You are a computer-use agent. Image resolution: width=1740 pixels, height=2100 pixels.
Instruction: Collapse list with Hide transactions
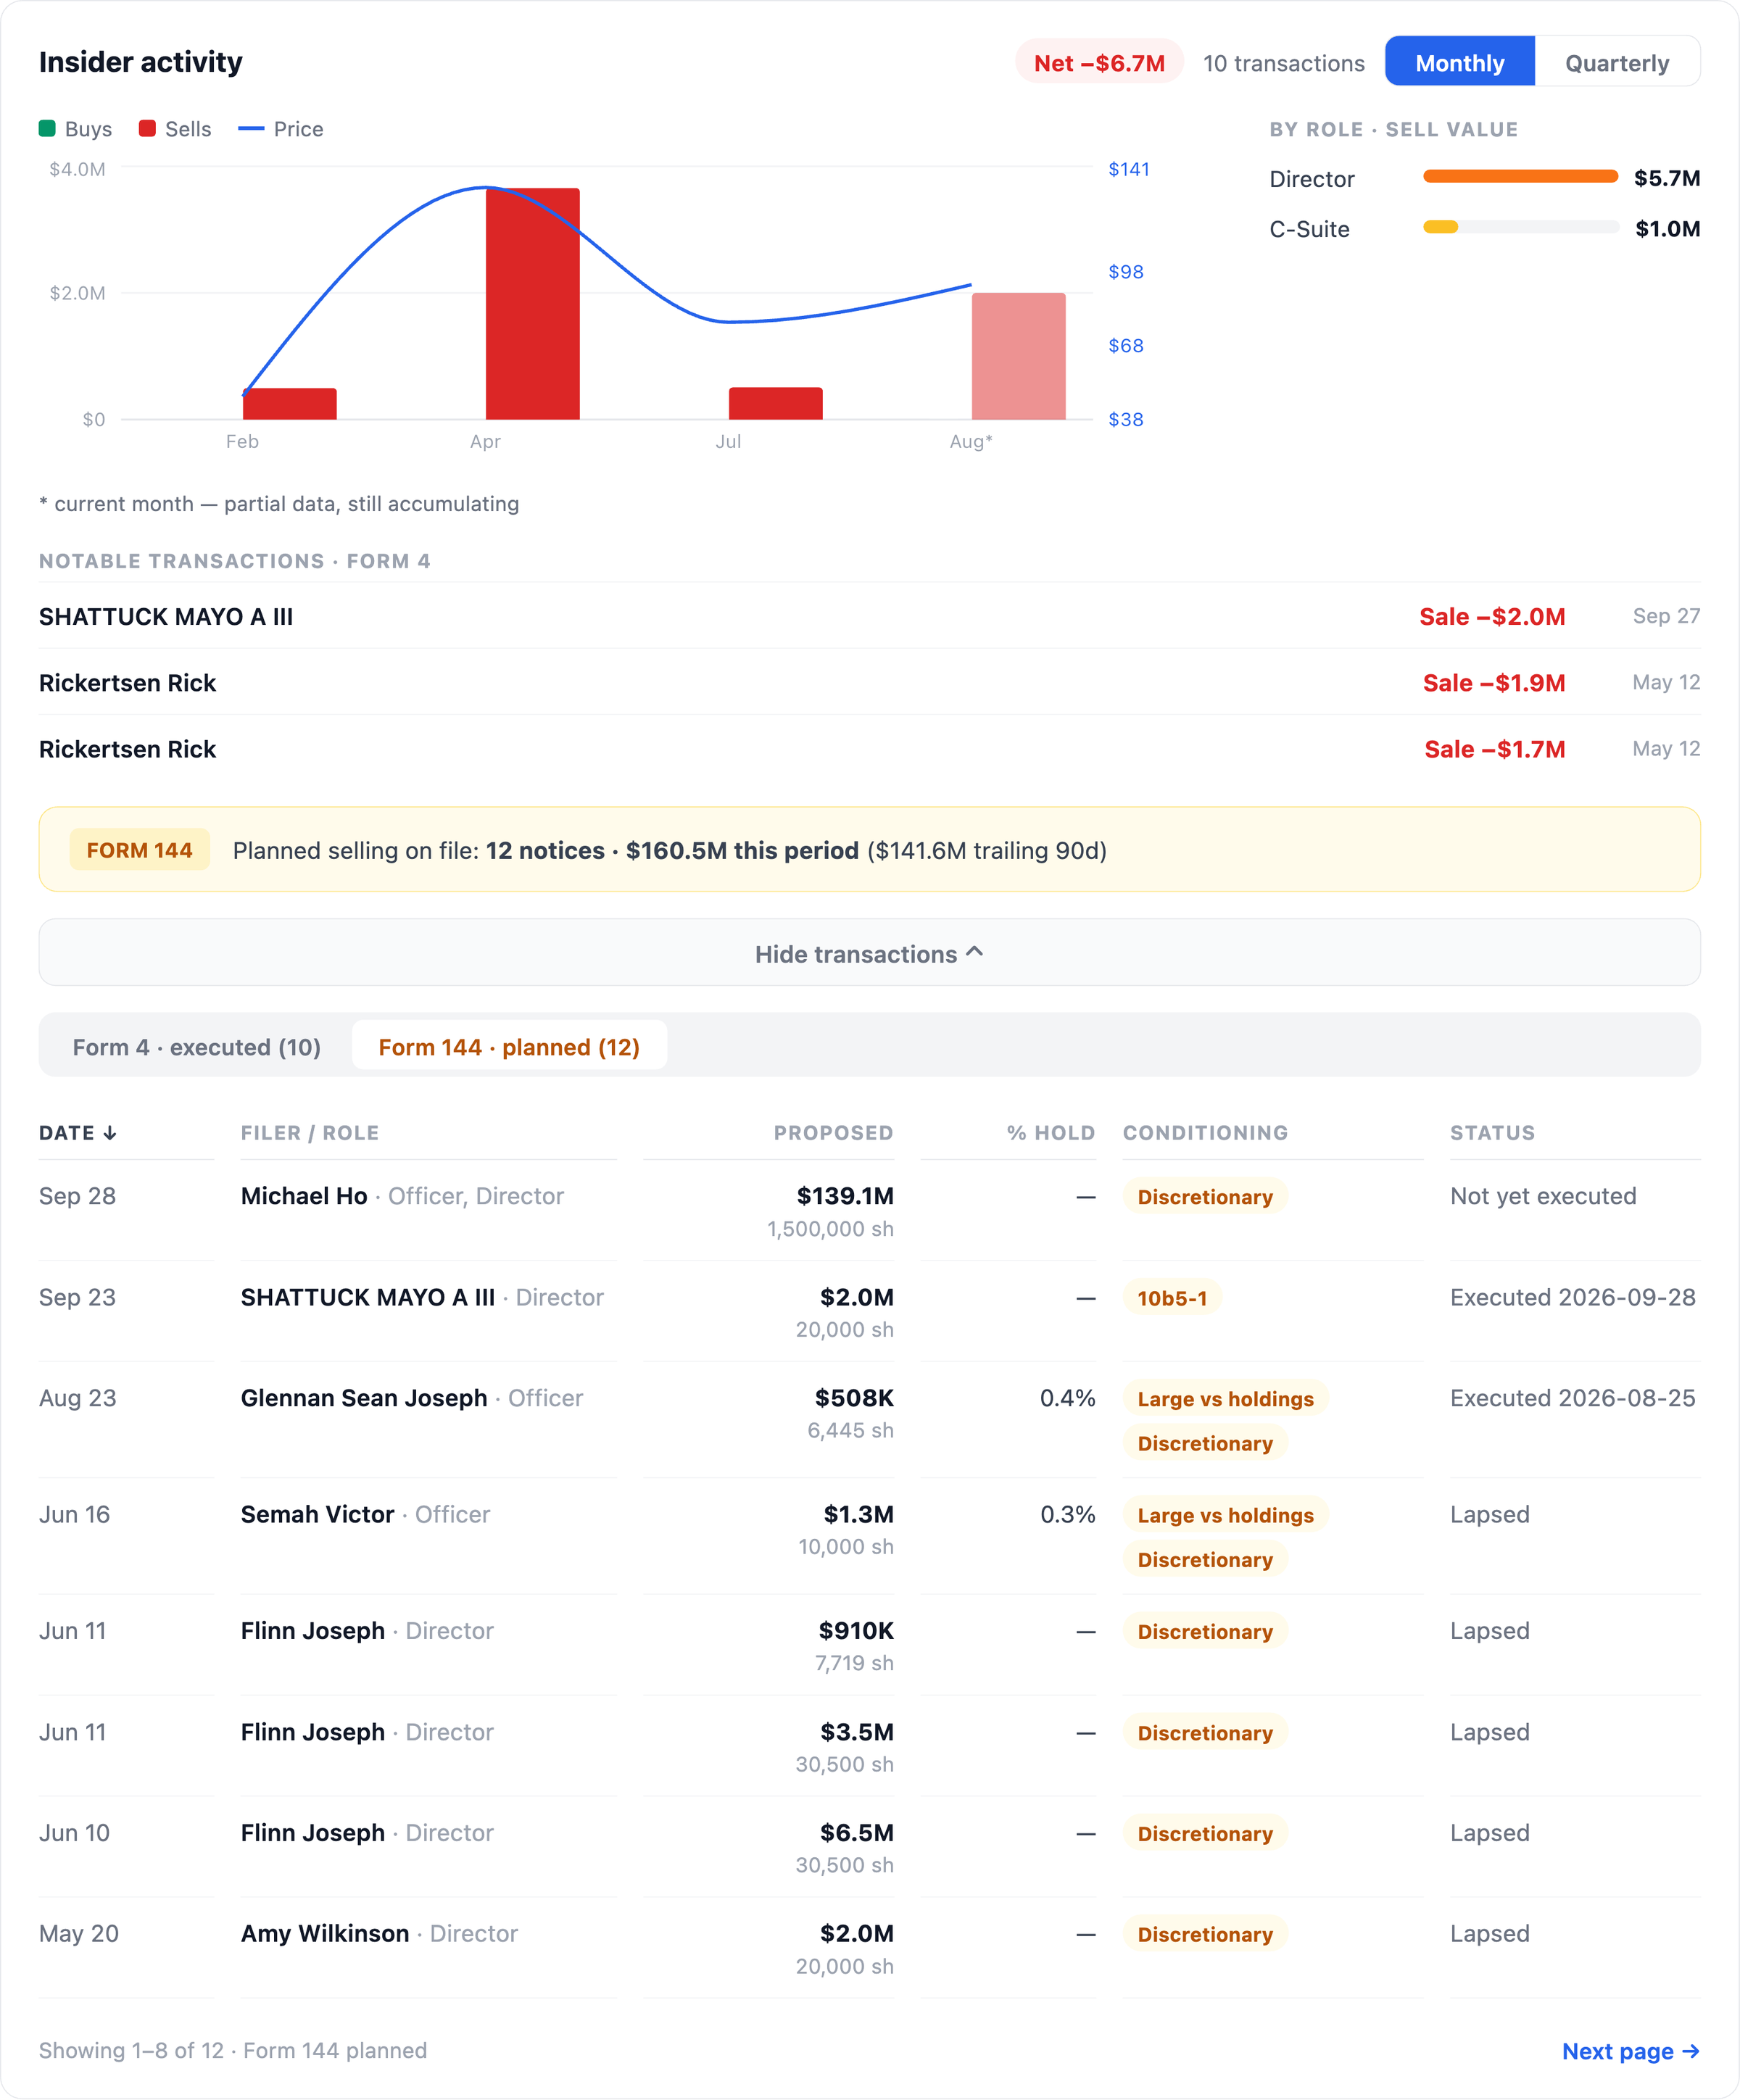click(x=869, y=953)
